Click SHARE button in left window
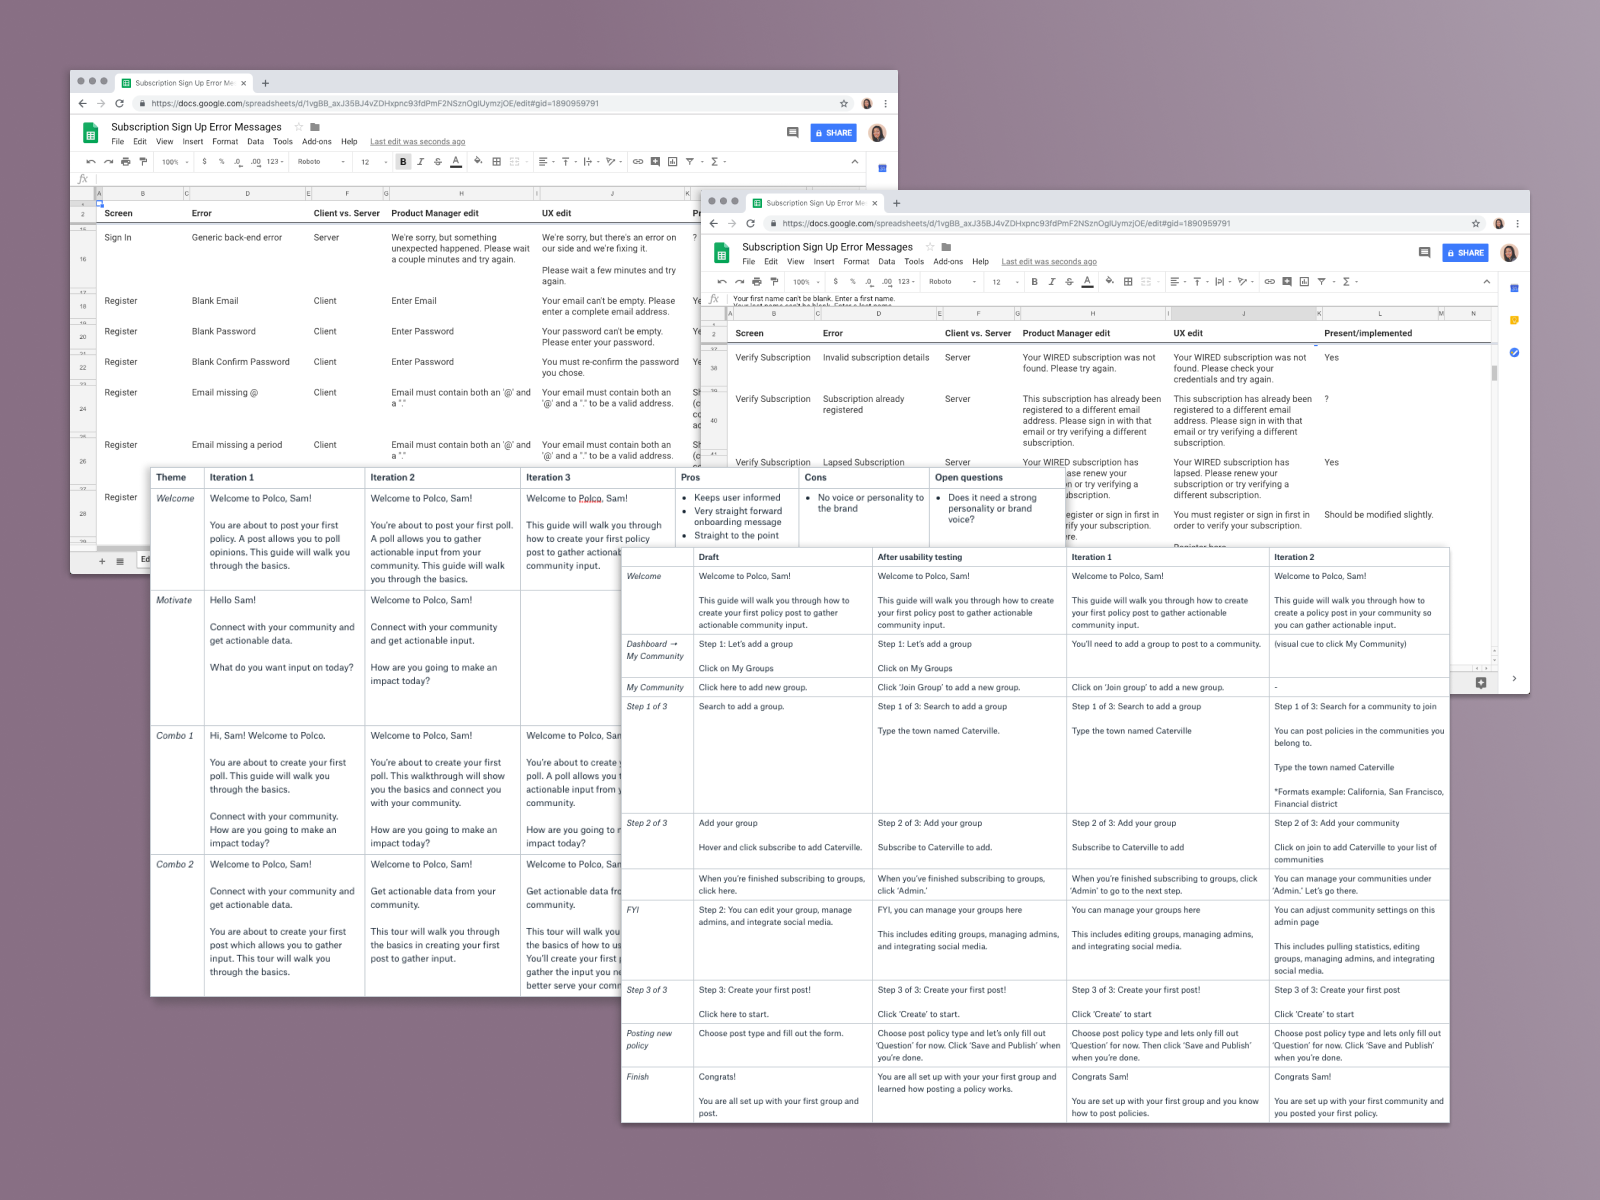This screenshot has width=1600, height=1200. (x=833, y=132)
